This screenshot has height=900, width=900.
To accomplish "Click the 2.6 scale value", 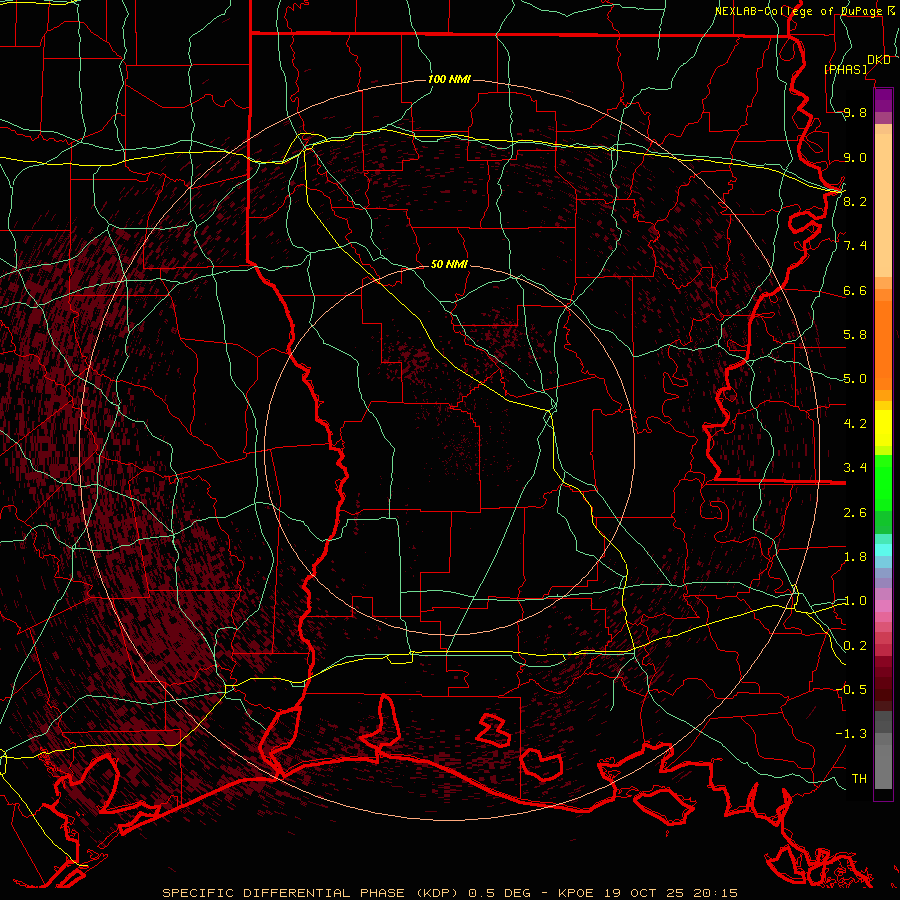I will tap(855, 513).
